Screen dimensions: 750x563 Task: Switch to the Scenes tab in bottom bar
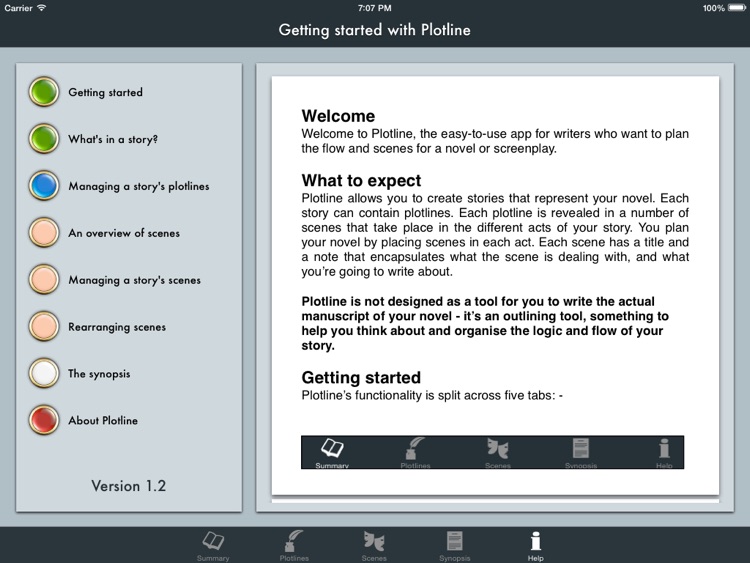click(x=374, y=546)
